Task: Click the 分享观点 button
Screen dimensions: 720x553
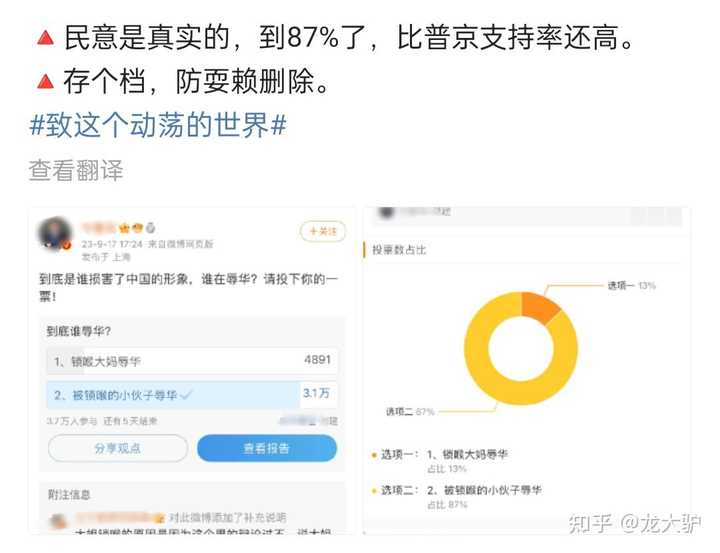Action: (118, 448)
